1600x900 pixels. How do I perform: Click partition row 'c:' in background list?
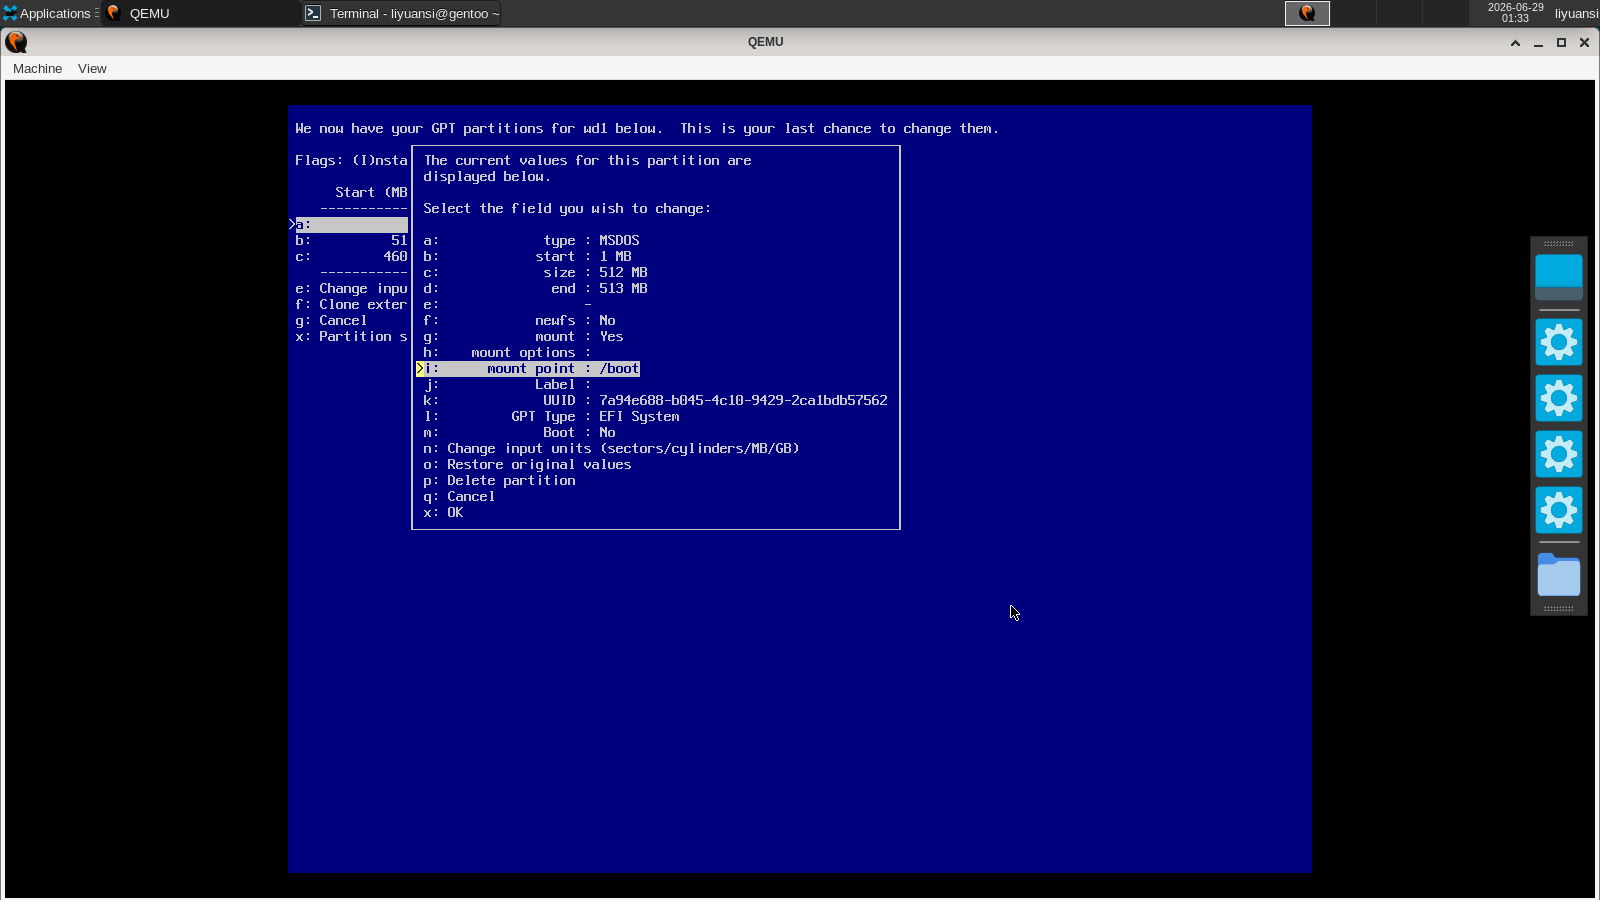(351, 257)
